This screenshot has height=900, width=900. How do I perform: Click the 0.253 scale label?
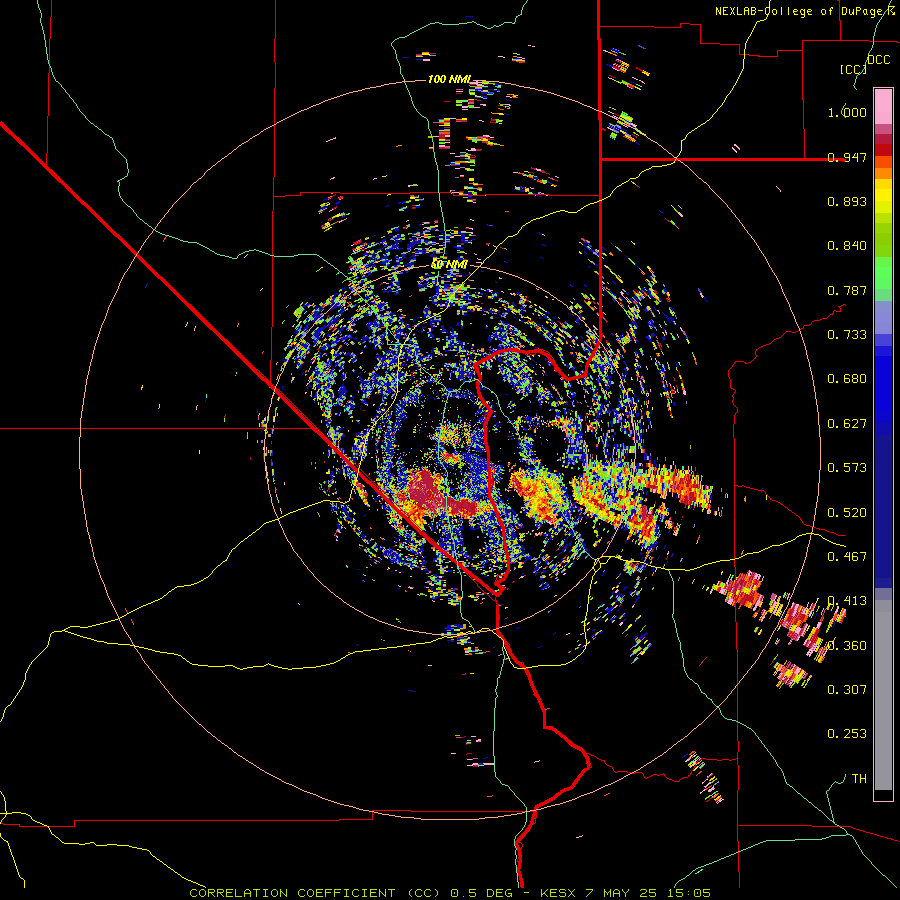847,734
